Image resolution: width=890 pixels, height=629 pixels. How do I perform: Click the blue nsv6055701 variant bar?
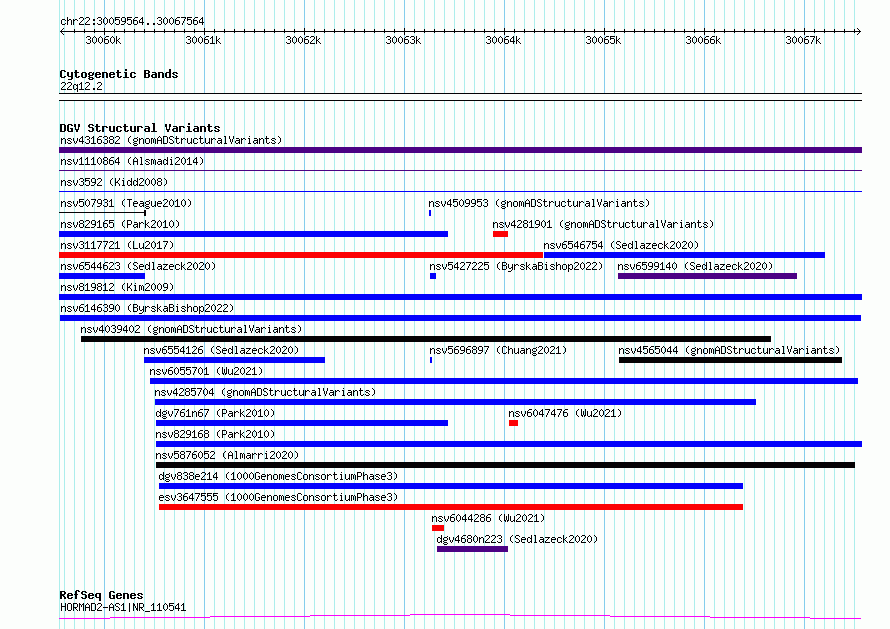pos(504,381)
